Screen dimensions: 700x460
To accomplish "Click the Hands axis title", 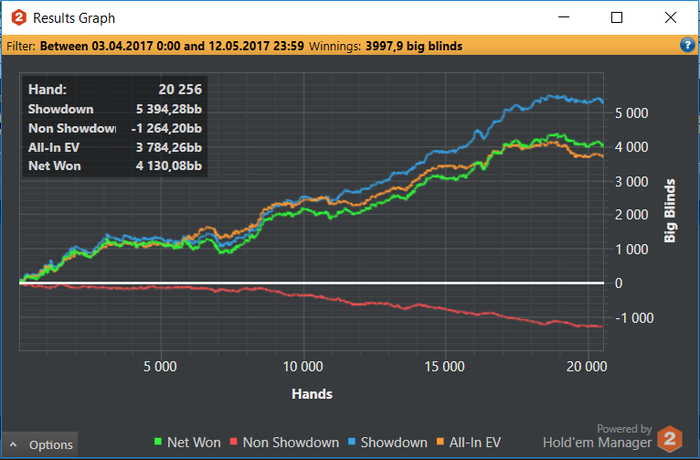I will tap(312, 394).
